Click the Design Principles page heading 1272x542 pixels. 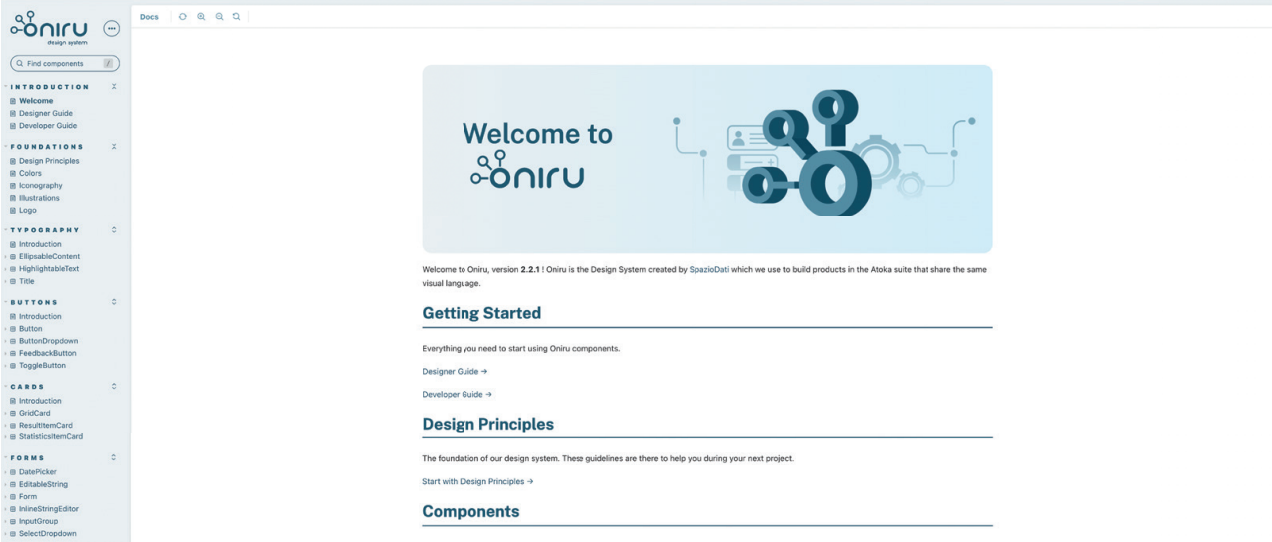[488, 424]
